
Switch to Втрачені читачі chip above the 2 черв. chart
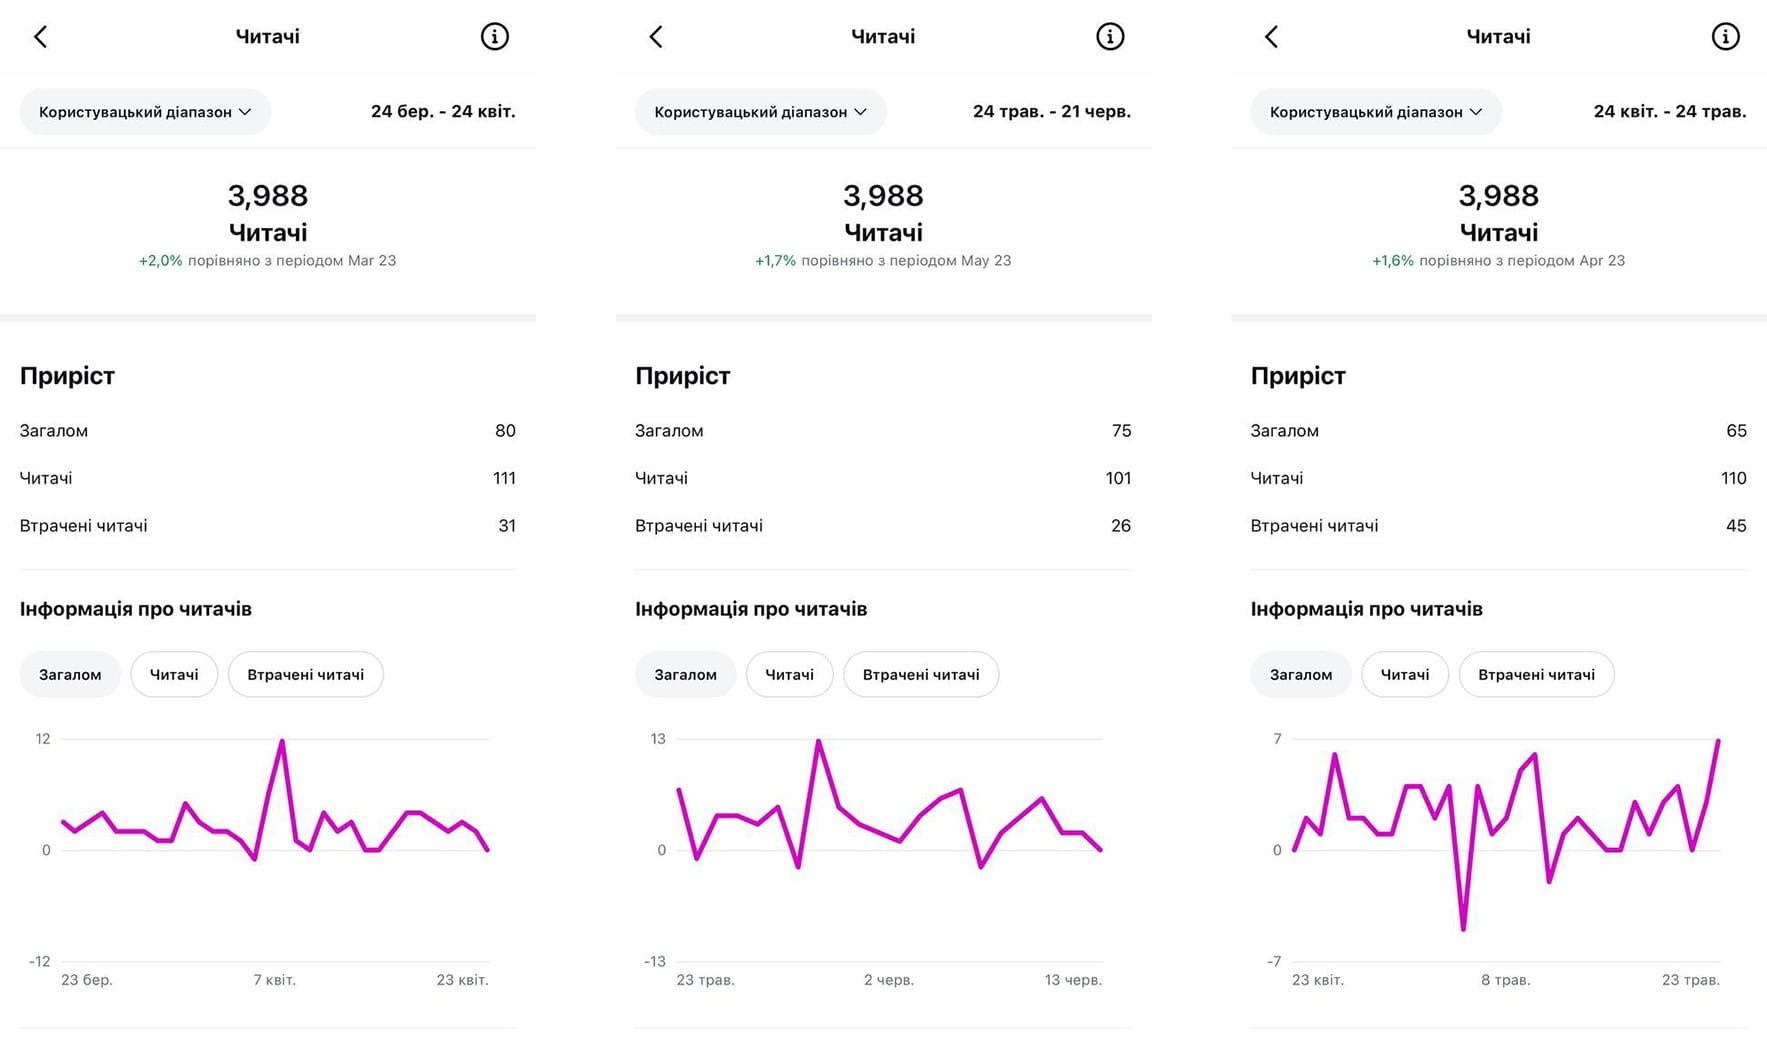click(921, 675)
